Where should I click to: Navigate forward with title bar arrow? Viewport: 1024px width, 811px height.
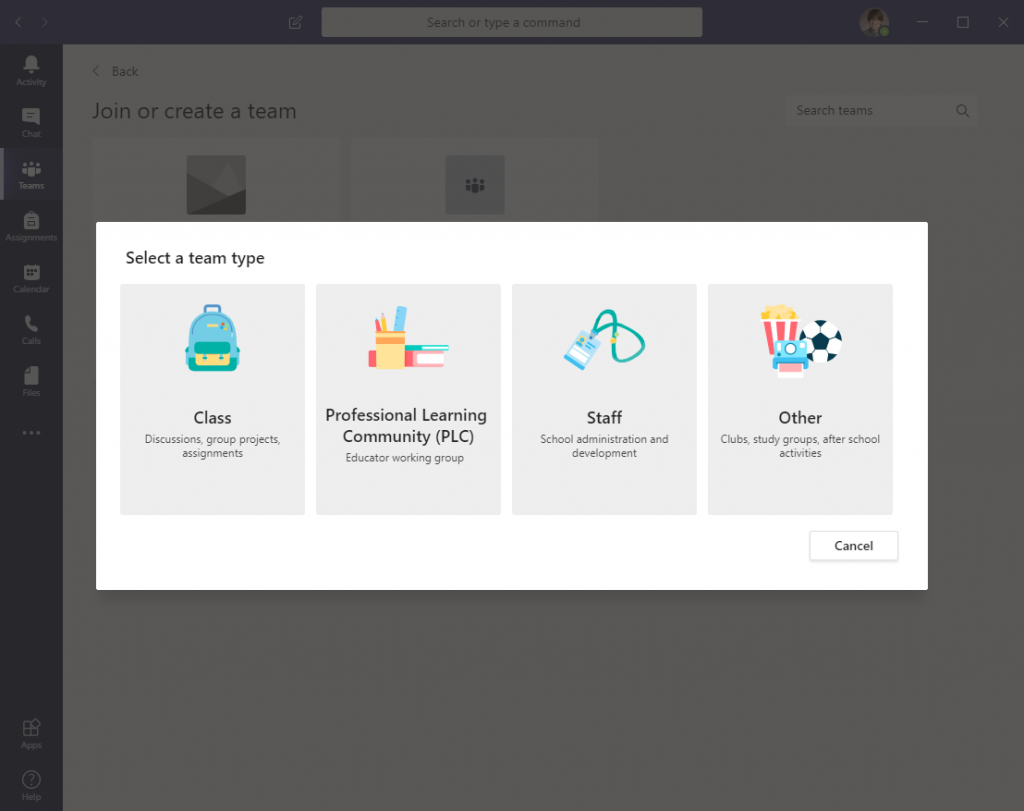tap(44, 22)
